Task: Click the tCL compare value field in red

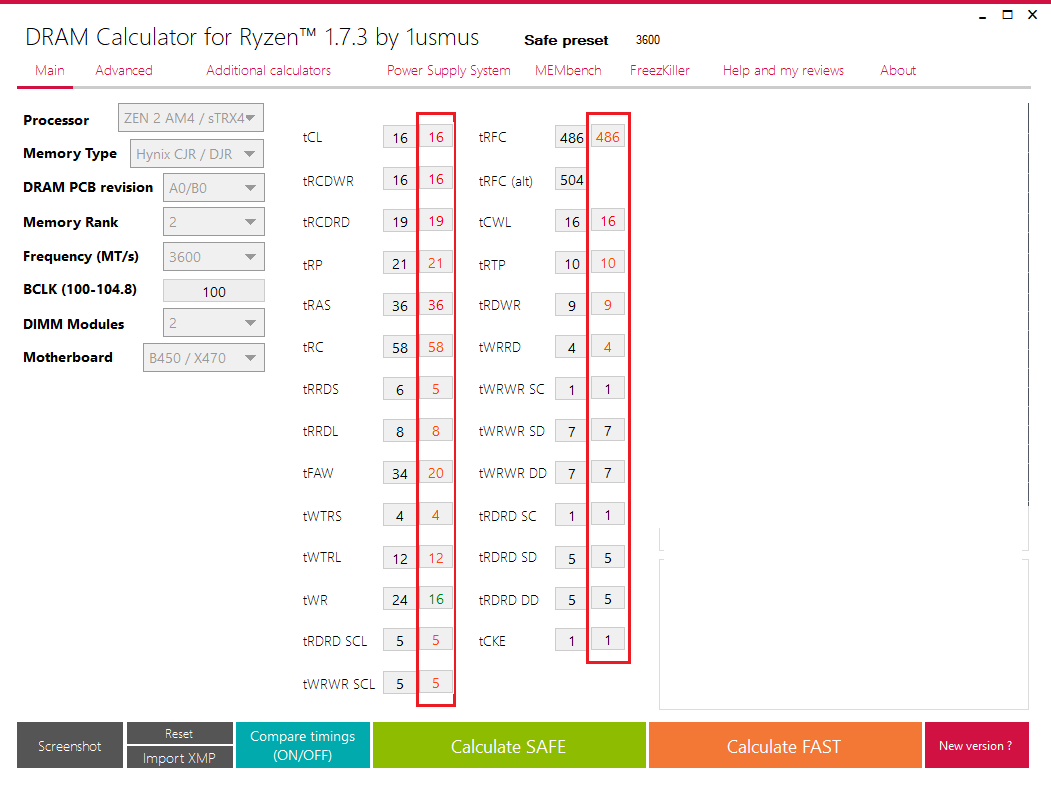Action: 436,137
